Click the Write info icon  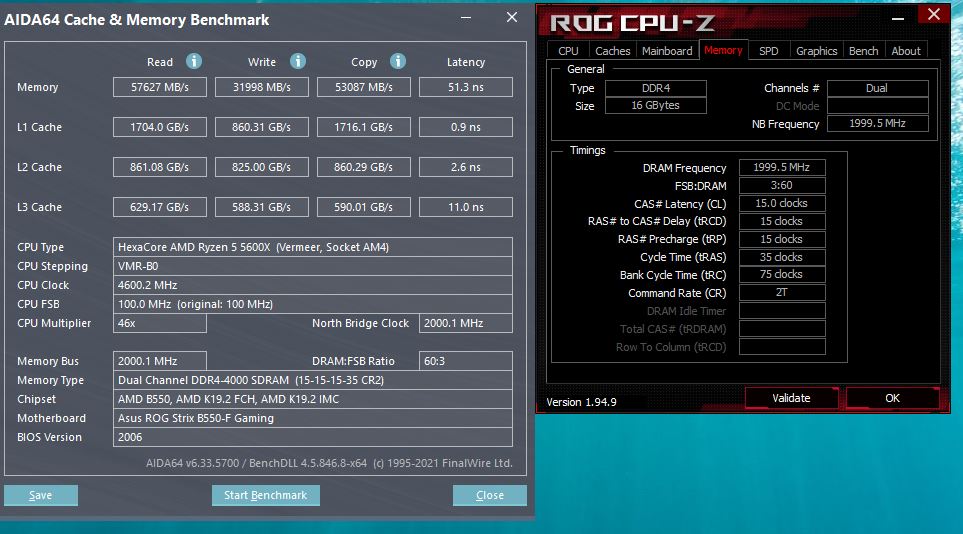298,61
